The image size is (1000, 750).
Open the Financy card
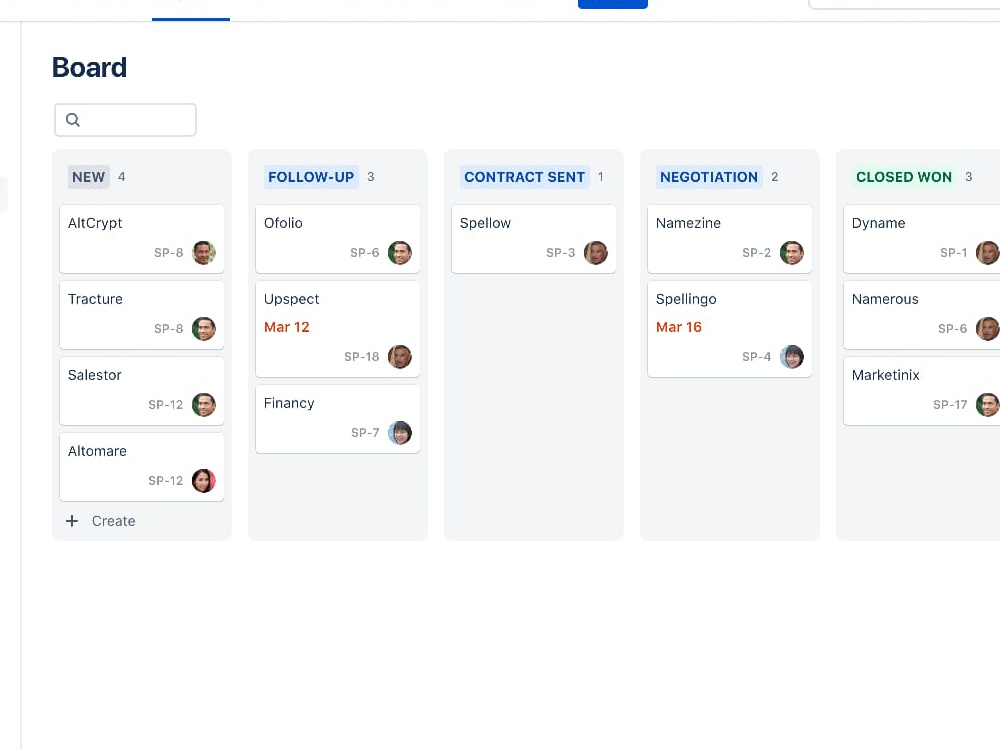pyautogui.click(x=337, y=419)
